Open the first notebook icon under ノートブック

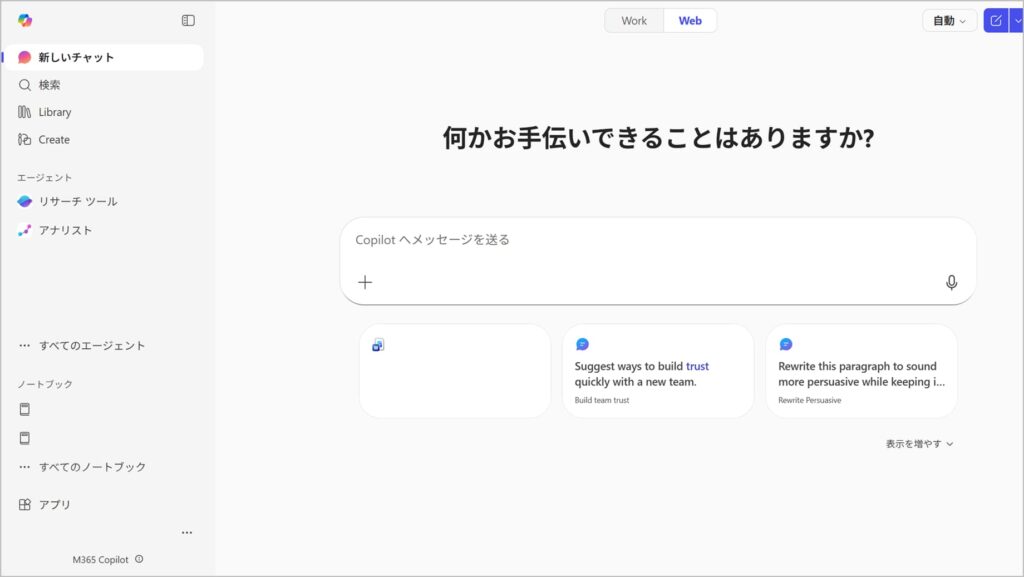(x=25, y=409)
